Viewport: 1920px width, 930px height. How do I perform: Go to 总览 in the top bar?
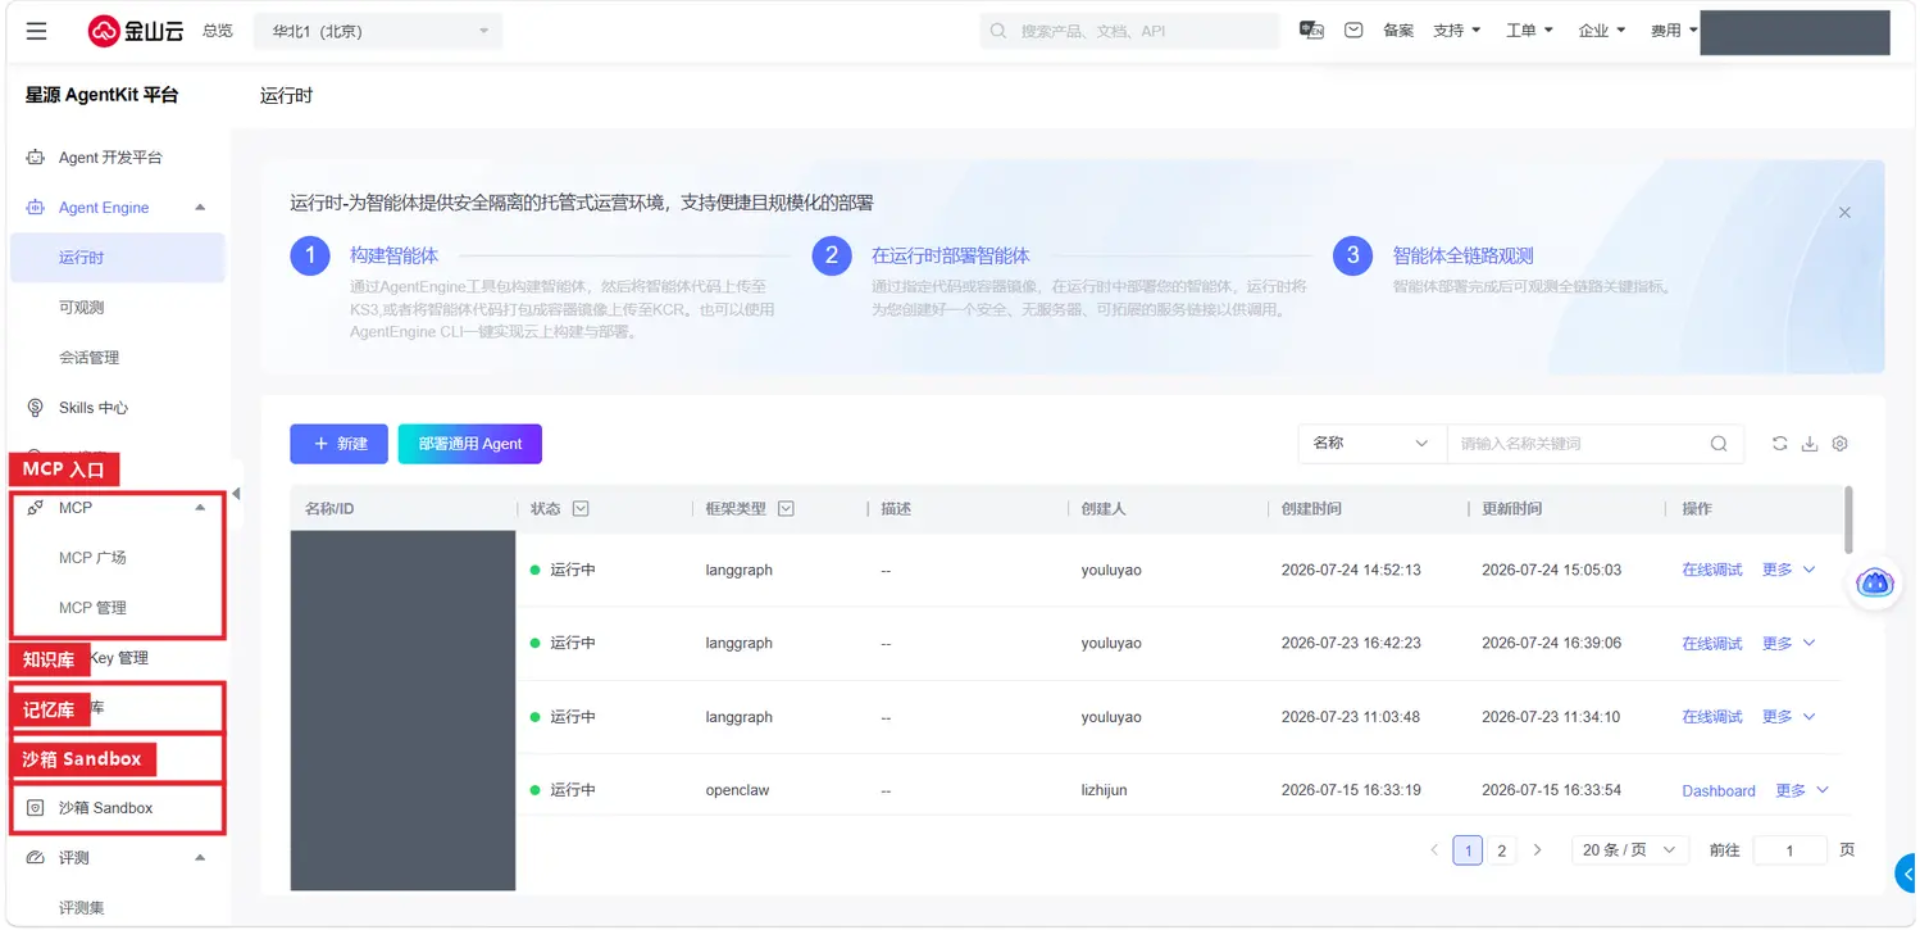coord(217,31)
